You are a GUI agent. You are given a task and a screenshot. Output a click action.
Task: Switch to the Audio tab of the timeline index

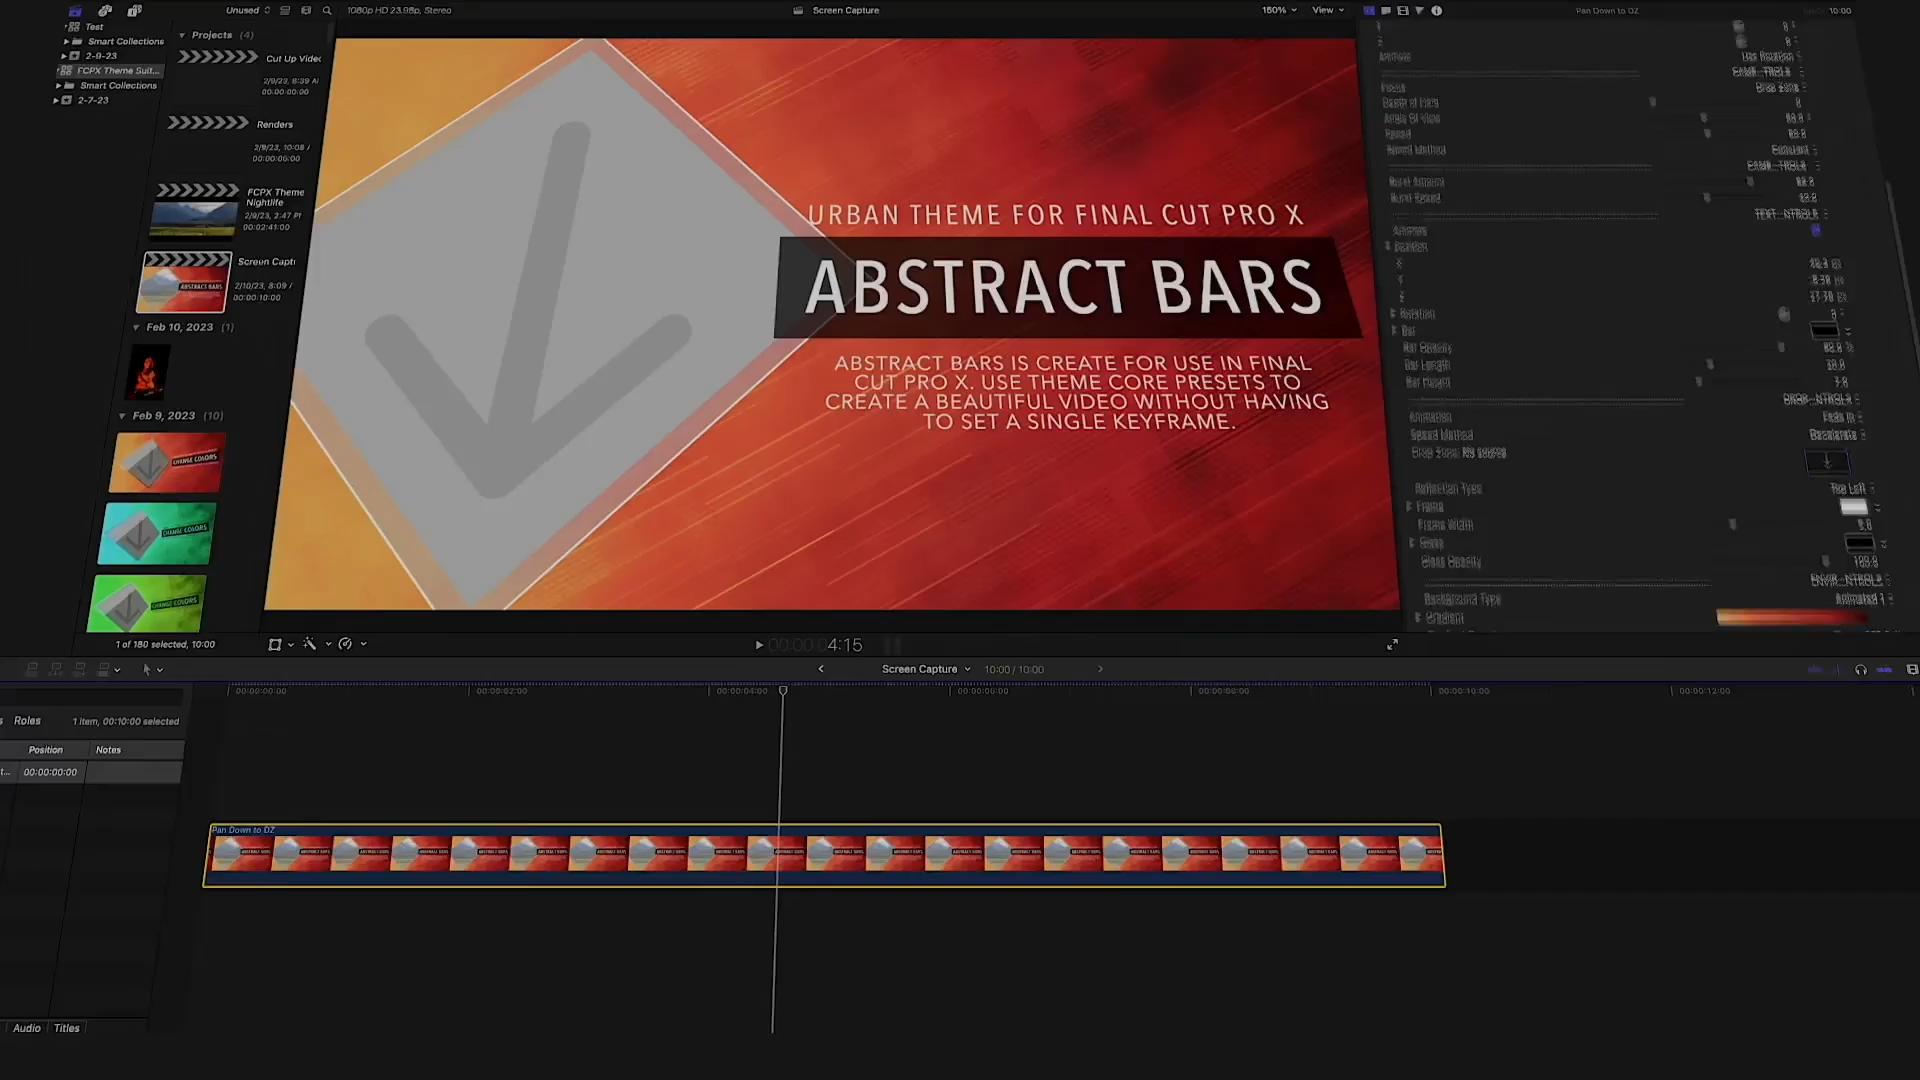click(x=27, y=1028)
